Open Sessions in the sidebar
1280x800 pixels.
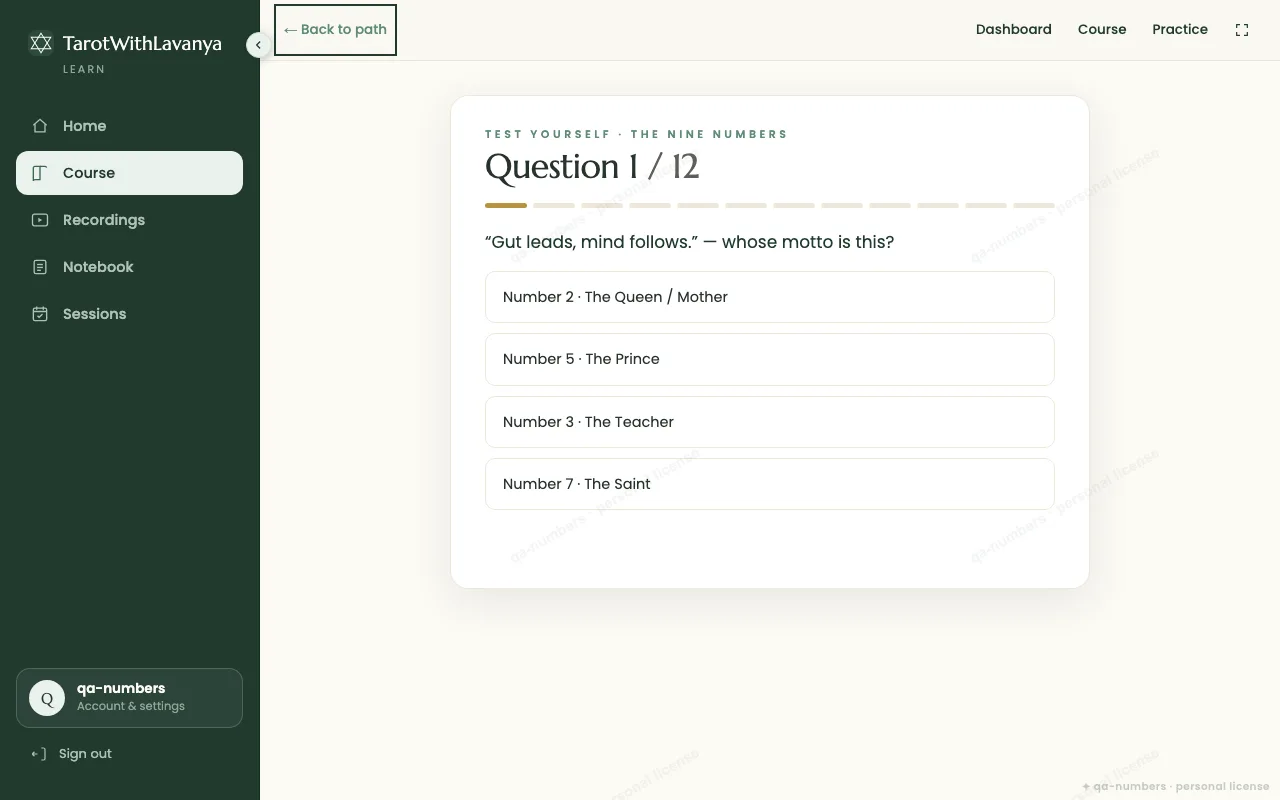click(x=129, y=314)
